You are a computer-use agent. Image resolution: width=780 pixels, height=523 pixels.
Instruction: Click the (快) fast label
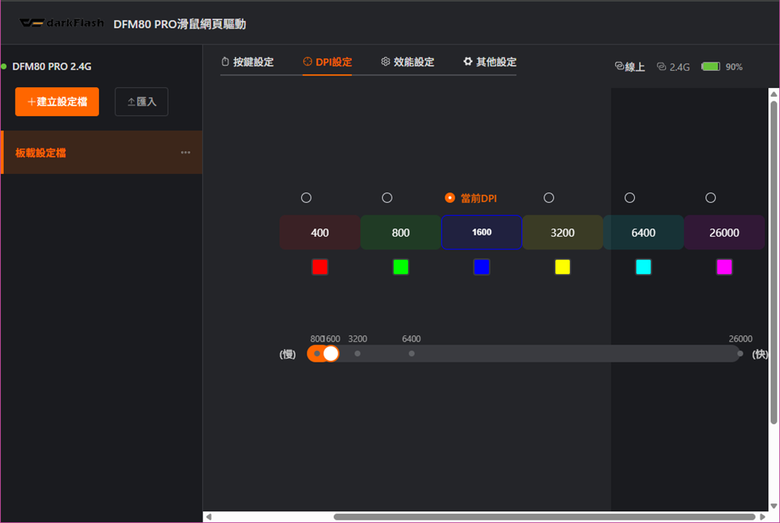tap(760, 354)
